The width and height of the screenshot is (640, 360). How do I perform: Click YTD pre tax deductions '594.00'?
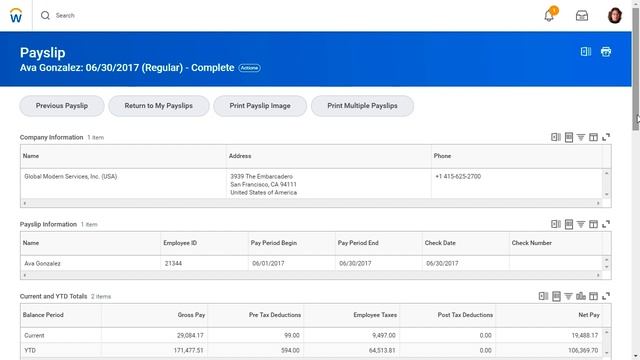290,350
